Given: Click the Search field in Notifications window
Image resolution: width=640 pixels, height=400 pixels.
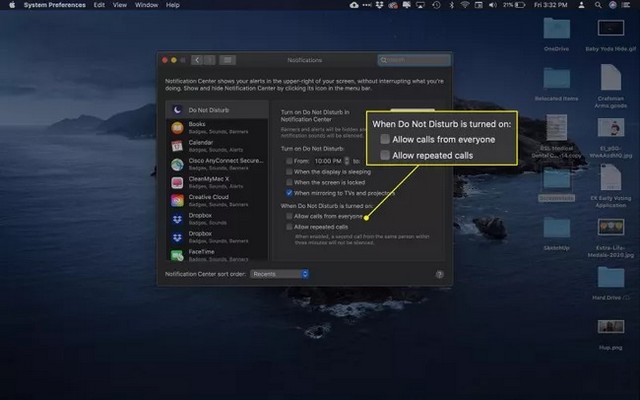Looking at the screenshot, I should point(414,60).
